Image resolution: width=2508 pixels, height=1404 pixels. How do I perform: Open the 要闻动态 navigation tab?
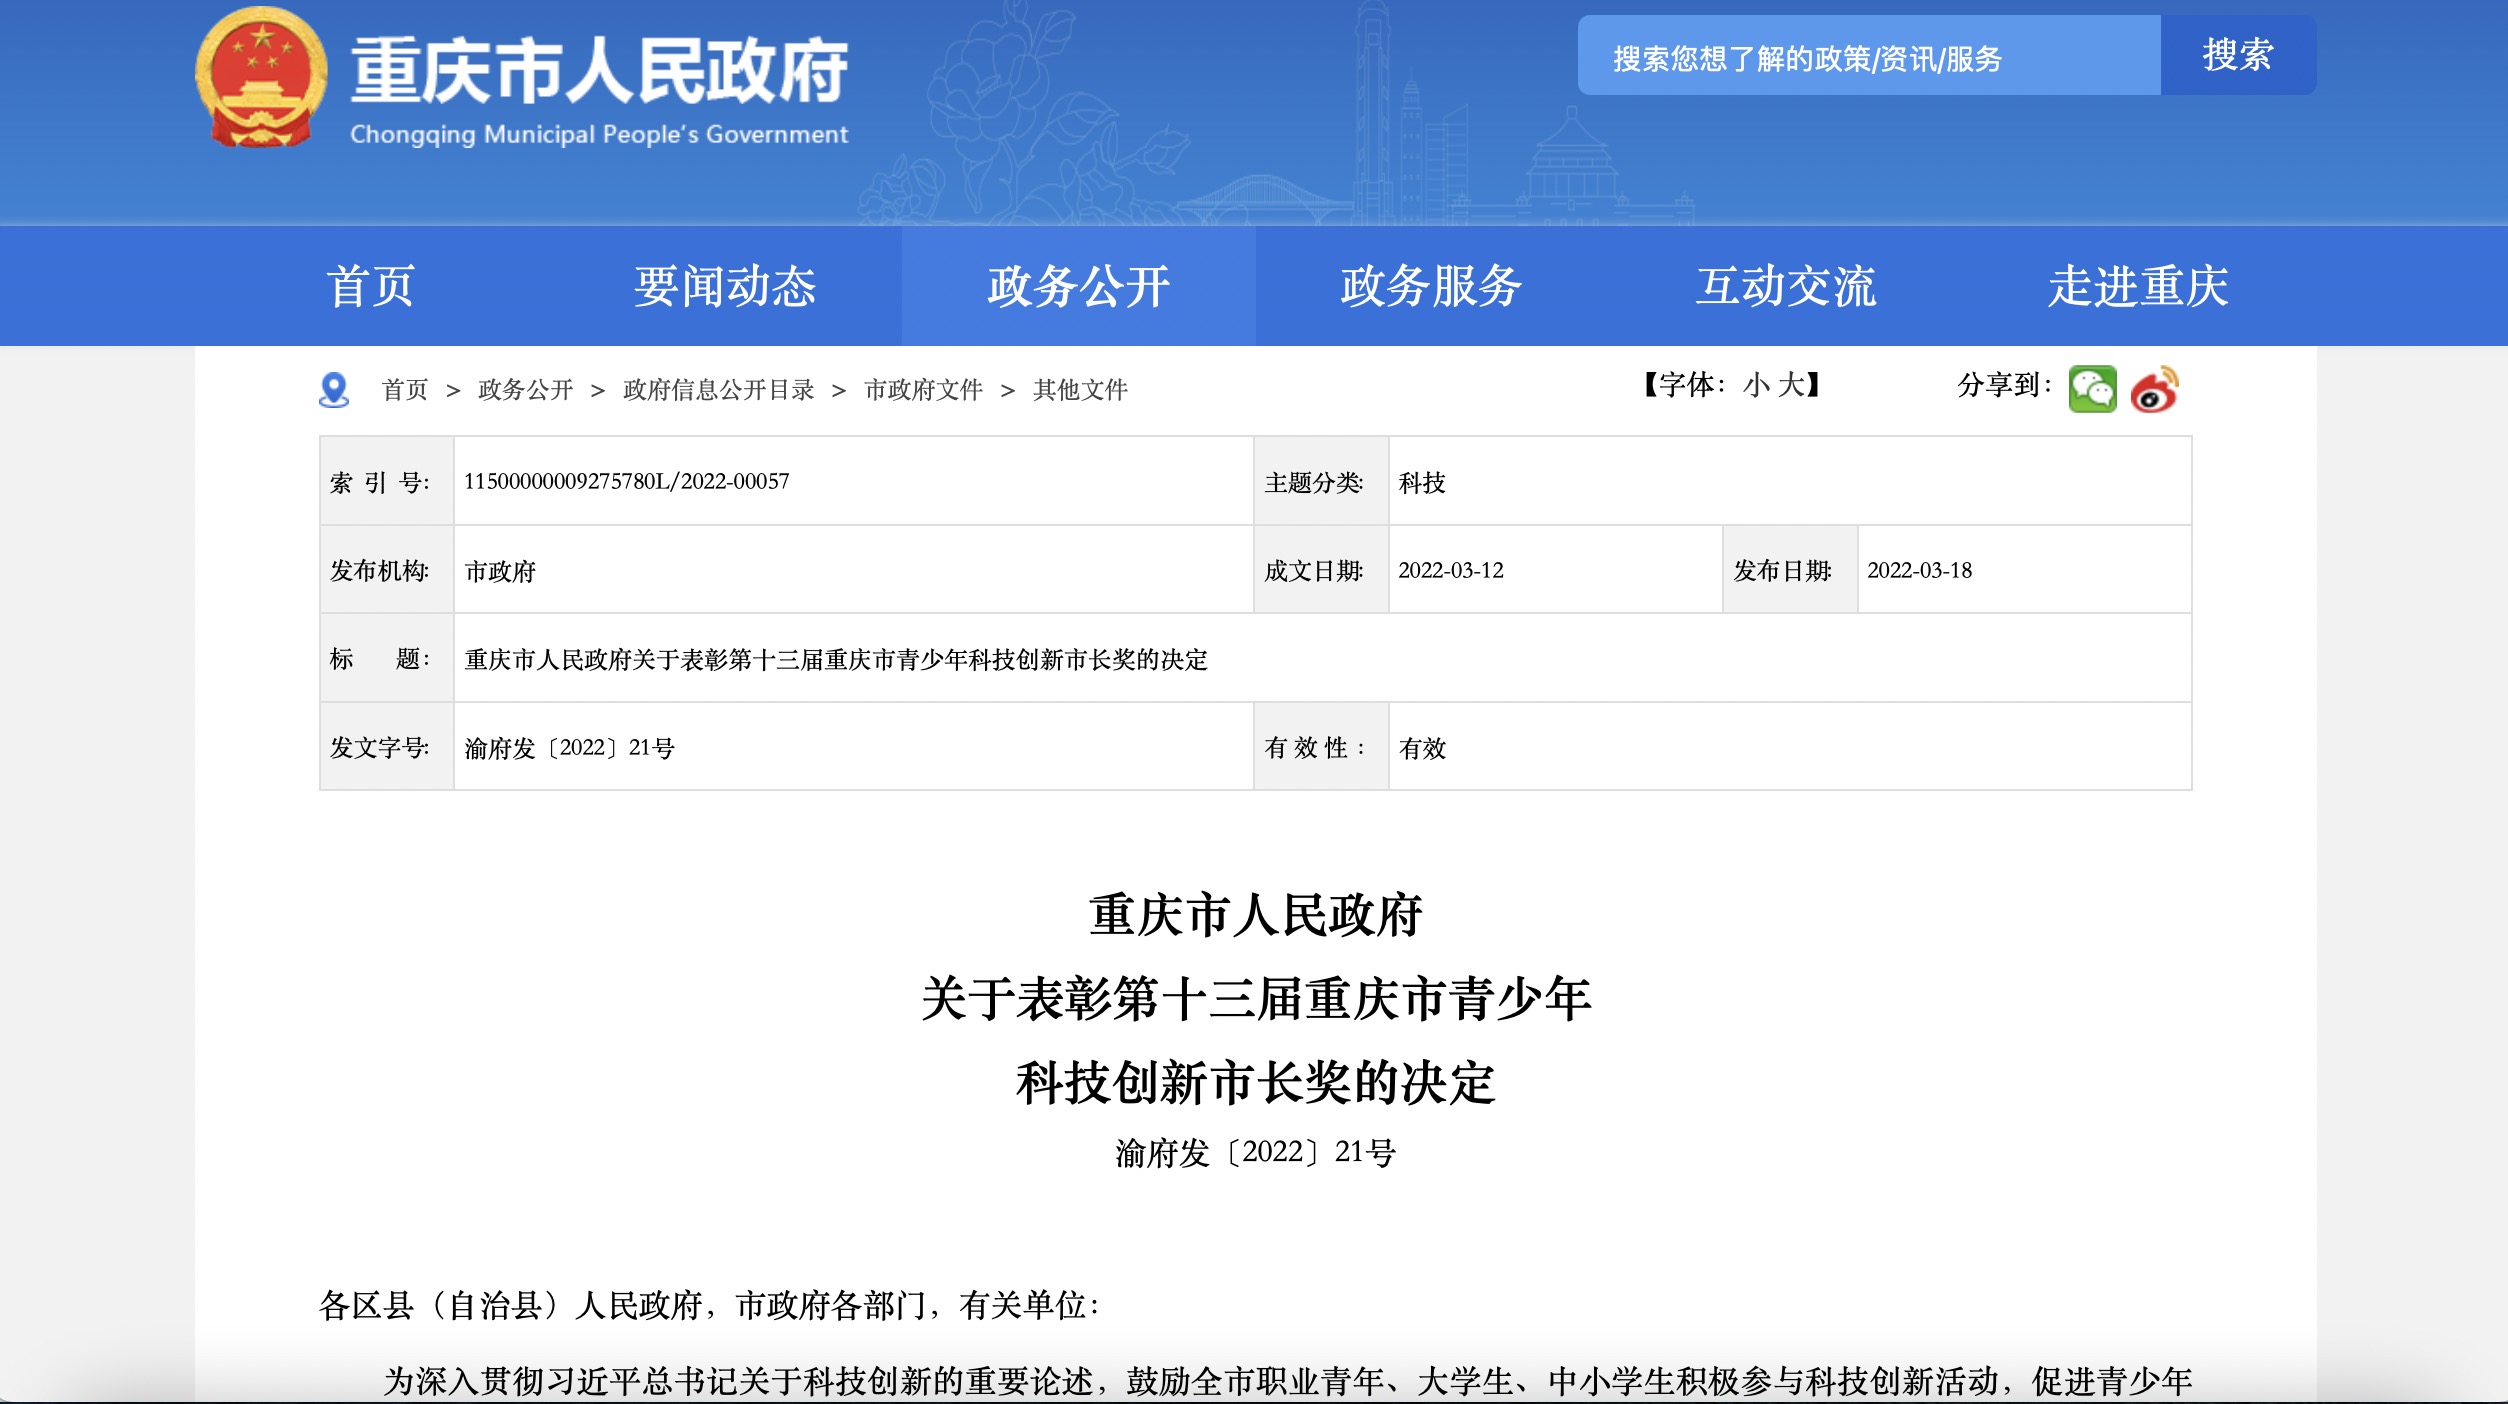[725, 286]
